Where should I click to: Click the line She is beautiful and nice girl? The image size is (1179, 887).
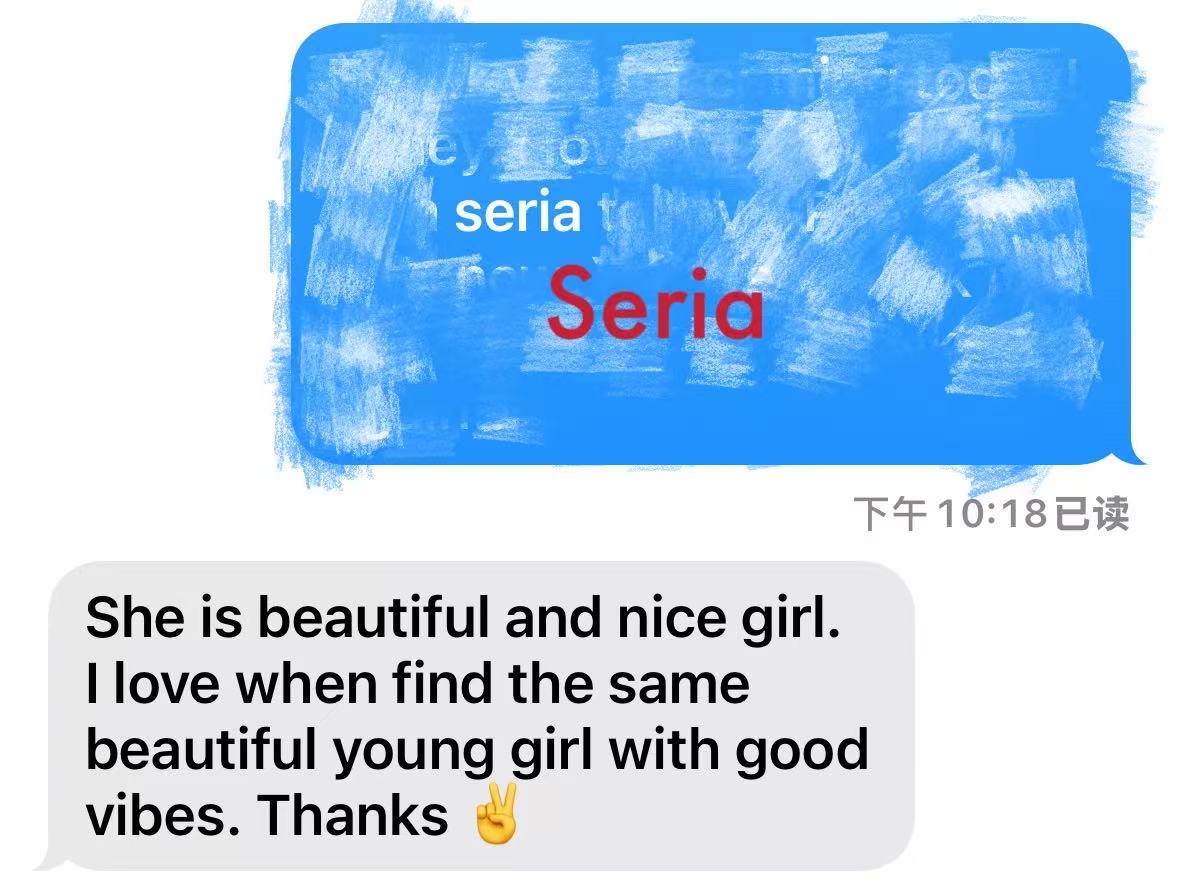pos(463,617)
